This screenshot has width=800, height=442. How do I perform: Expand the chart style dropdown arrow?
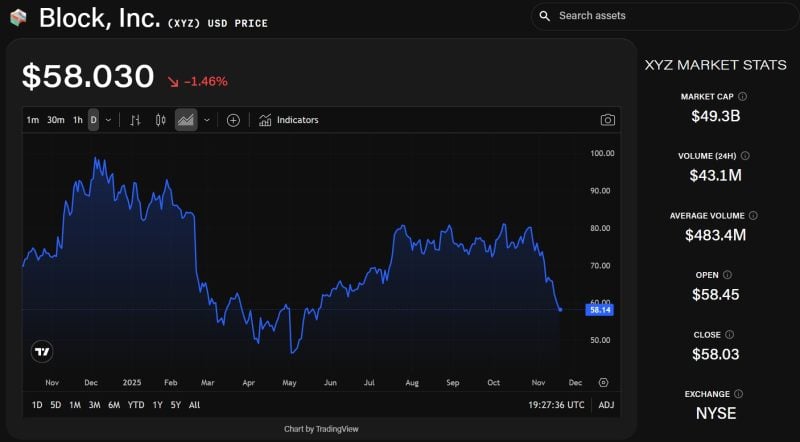coord(207,120)
